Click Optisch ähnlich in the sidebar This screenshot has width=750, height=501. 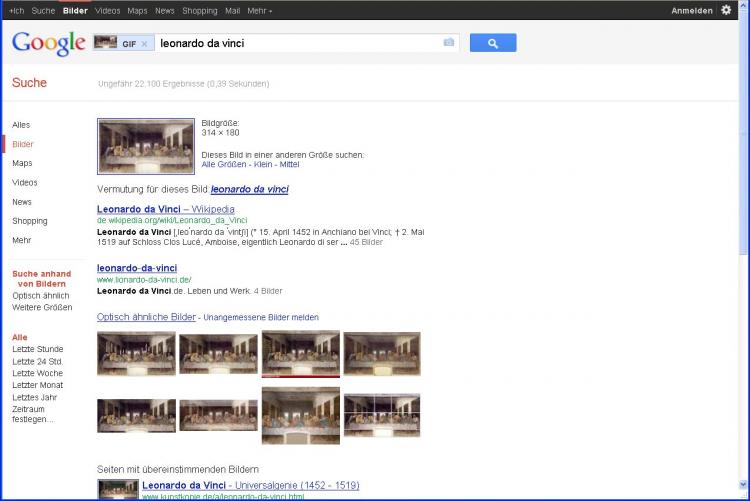(41, 295)
